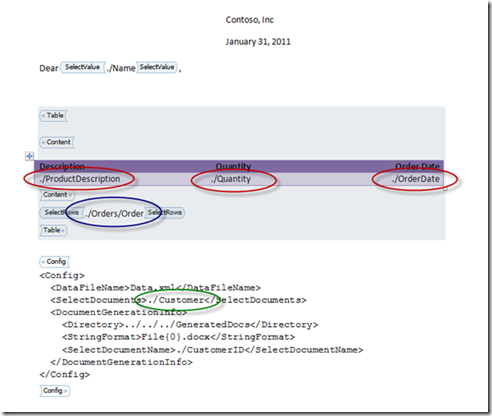Click the ./ProductDescription table cell
The height and width of the screenshot is (416, 492).
coord(80,179)
